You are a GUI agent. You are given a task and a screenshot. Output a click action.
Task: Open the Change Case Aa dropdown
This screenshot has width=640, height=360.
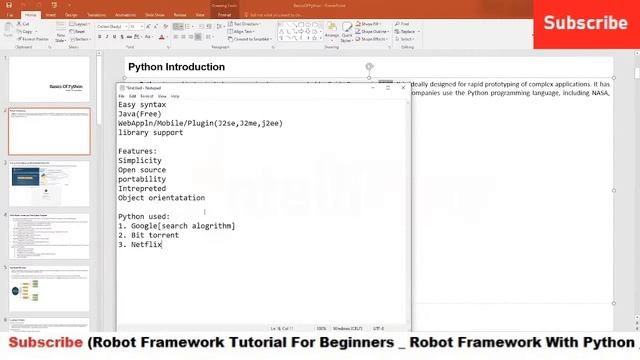(x=149, y=37)
